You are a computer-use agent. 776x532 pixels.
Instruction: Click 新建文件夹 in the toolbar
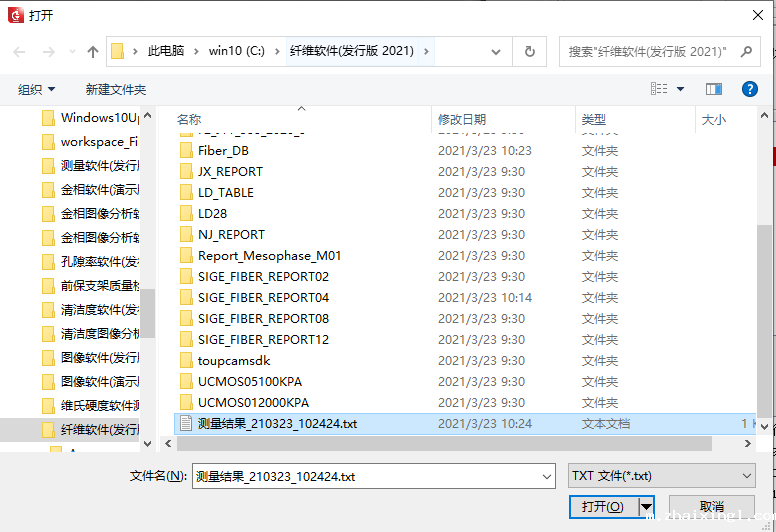[x=116, y=89]
